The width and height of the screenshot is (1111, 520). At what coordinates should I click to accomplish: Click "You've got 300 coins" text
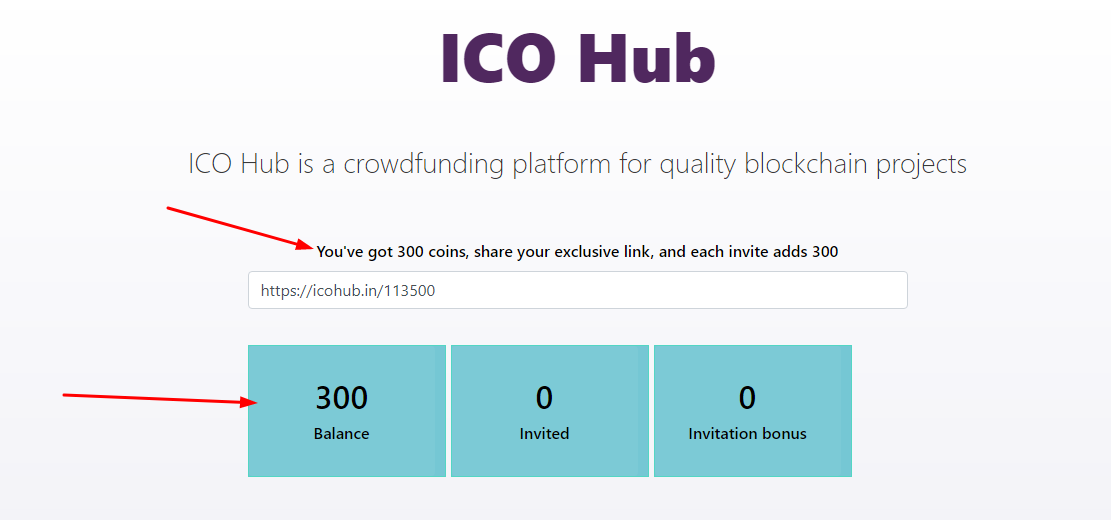coord(391,252)
